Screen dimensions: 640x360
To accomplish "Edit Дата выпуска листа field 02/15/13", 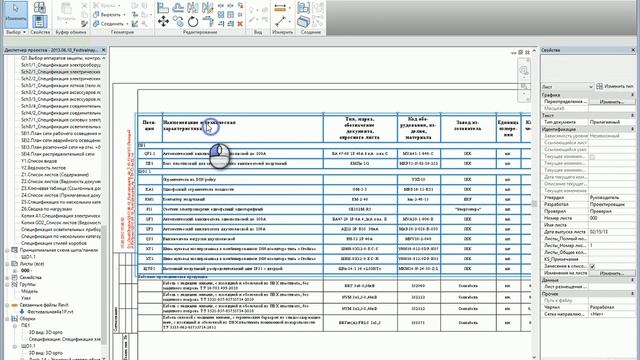I will (612, 232).
